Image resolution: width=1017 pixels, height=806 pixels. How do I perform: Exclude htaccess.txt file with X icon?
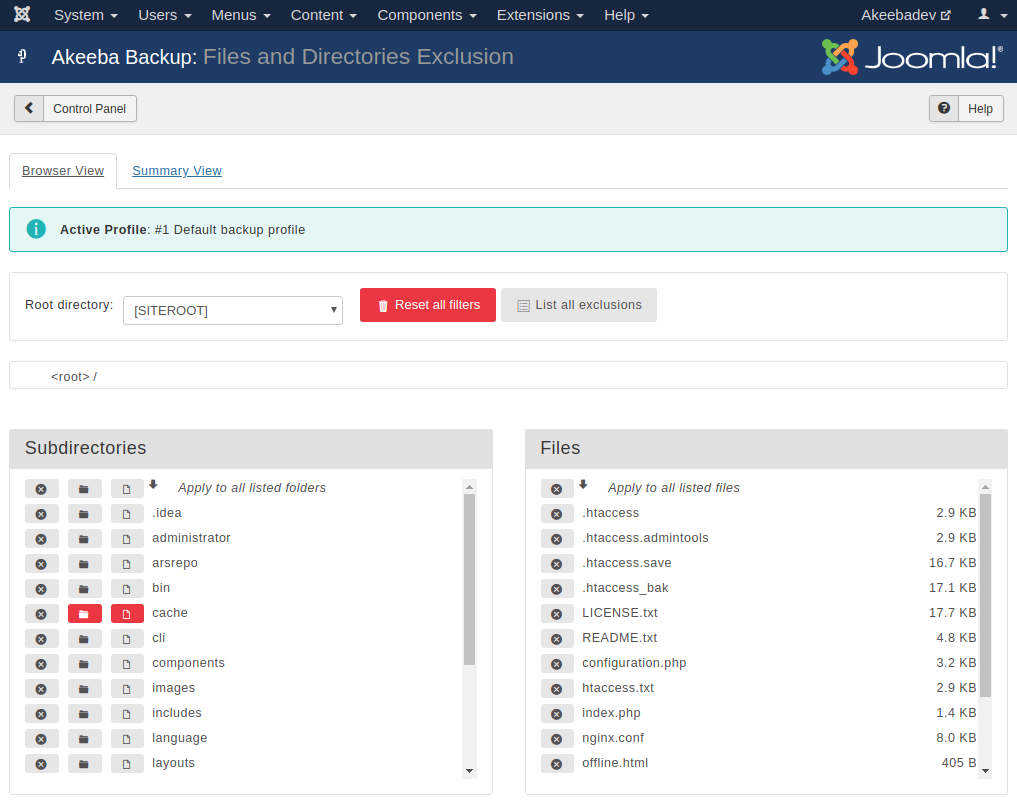click(x=557, y=689)
